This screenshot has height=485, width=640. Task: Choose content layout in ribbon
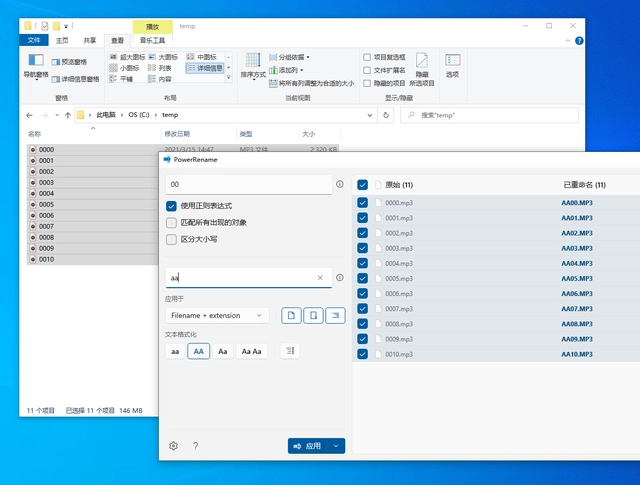160,79
